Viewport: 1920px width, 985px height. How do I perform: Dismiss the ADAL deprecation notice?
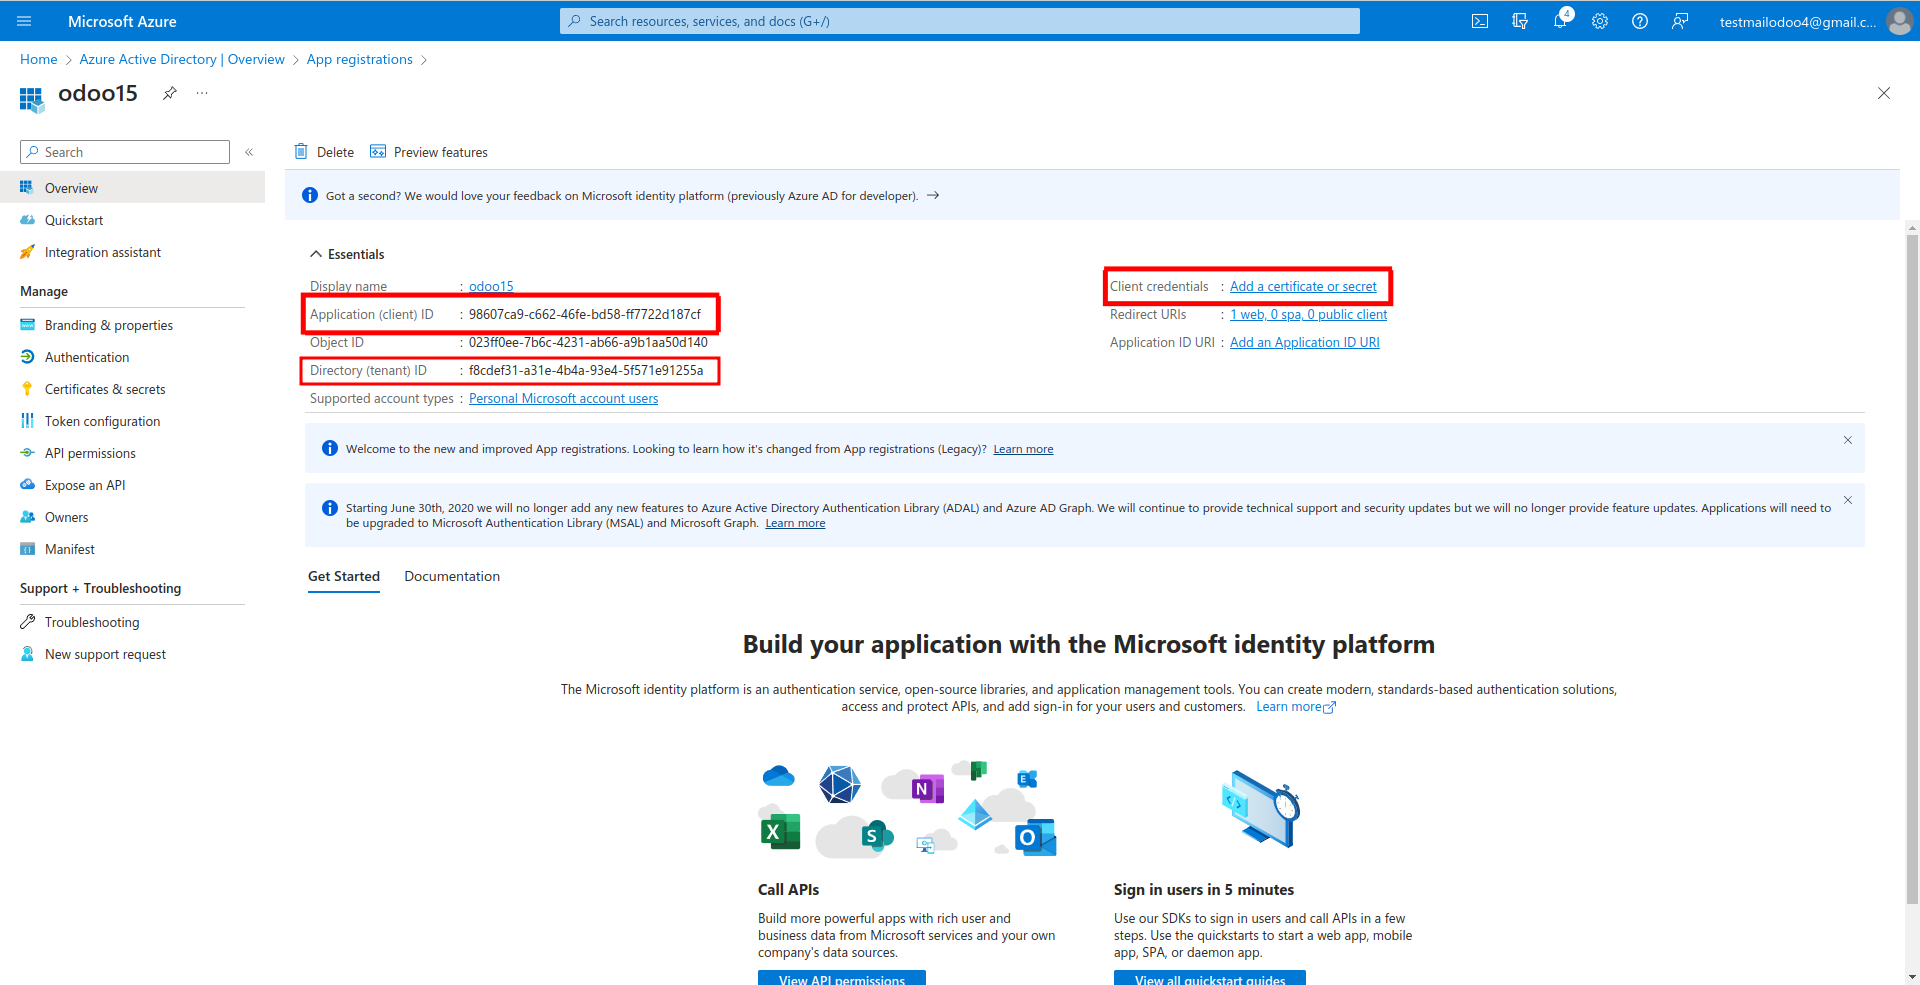[1848, 500]
